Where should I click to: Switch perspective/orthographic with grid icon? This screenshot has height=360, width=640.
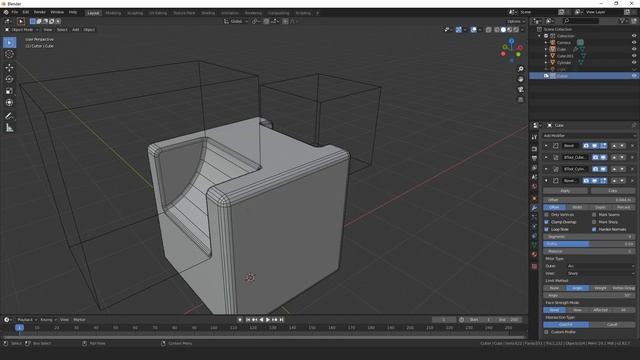[520, 100]
